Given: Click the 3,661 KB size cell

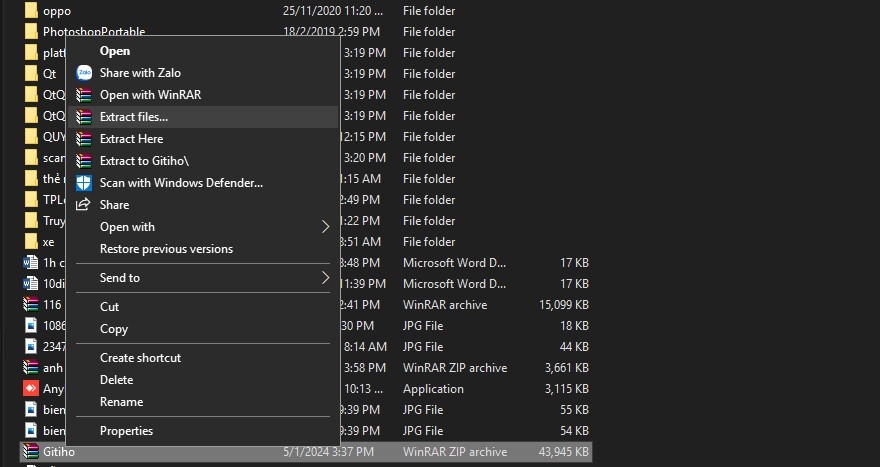Looking at the screenshot, I should coord(567,368).
